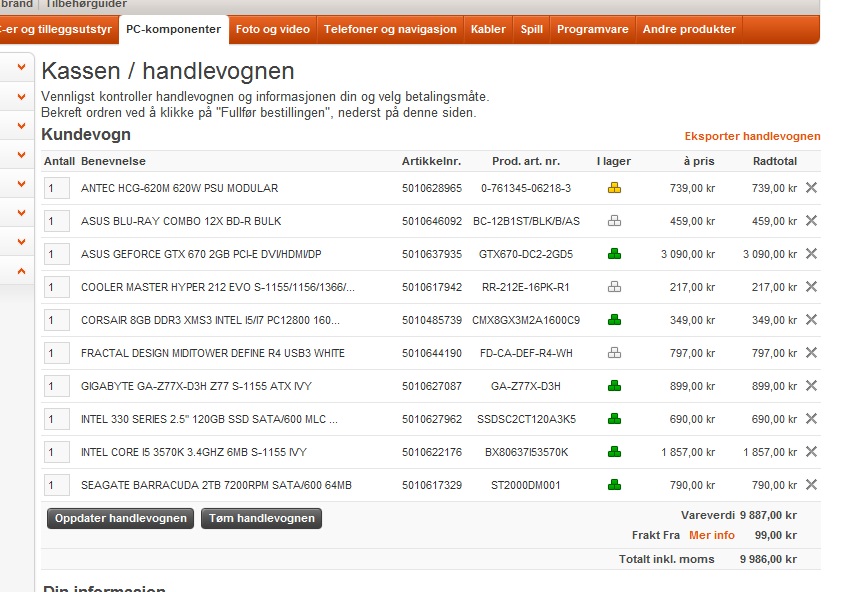The height and width of the screenshot is (592, 853).
Task: Click Vareverdi amount 9 887,00 kr
Action: (768, 515)
